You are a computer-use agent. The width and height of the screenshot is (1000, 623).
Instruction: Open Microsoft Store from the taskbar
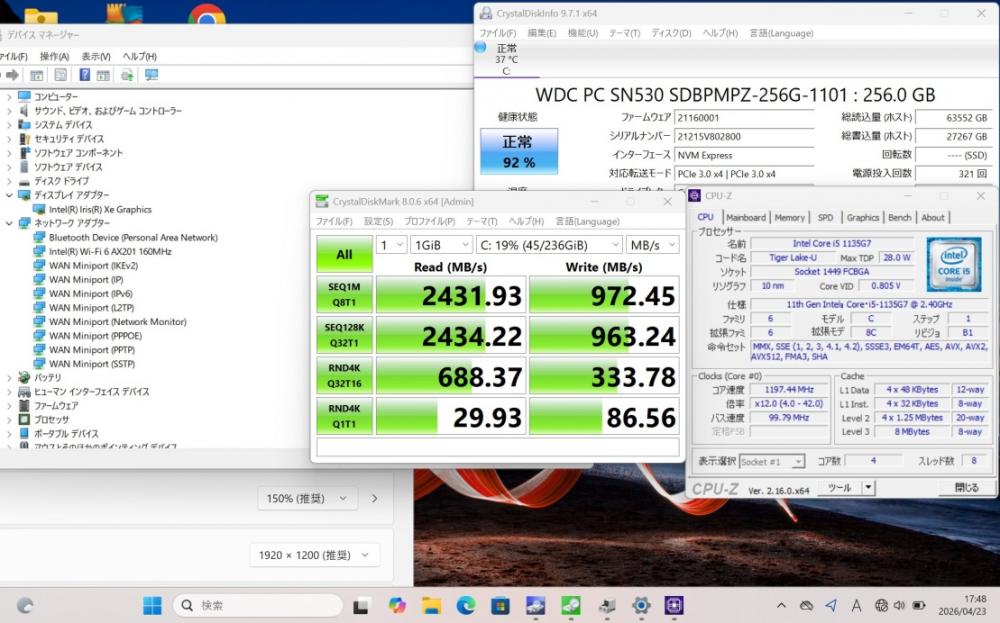(501, 605)
